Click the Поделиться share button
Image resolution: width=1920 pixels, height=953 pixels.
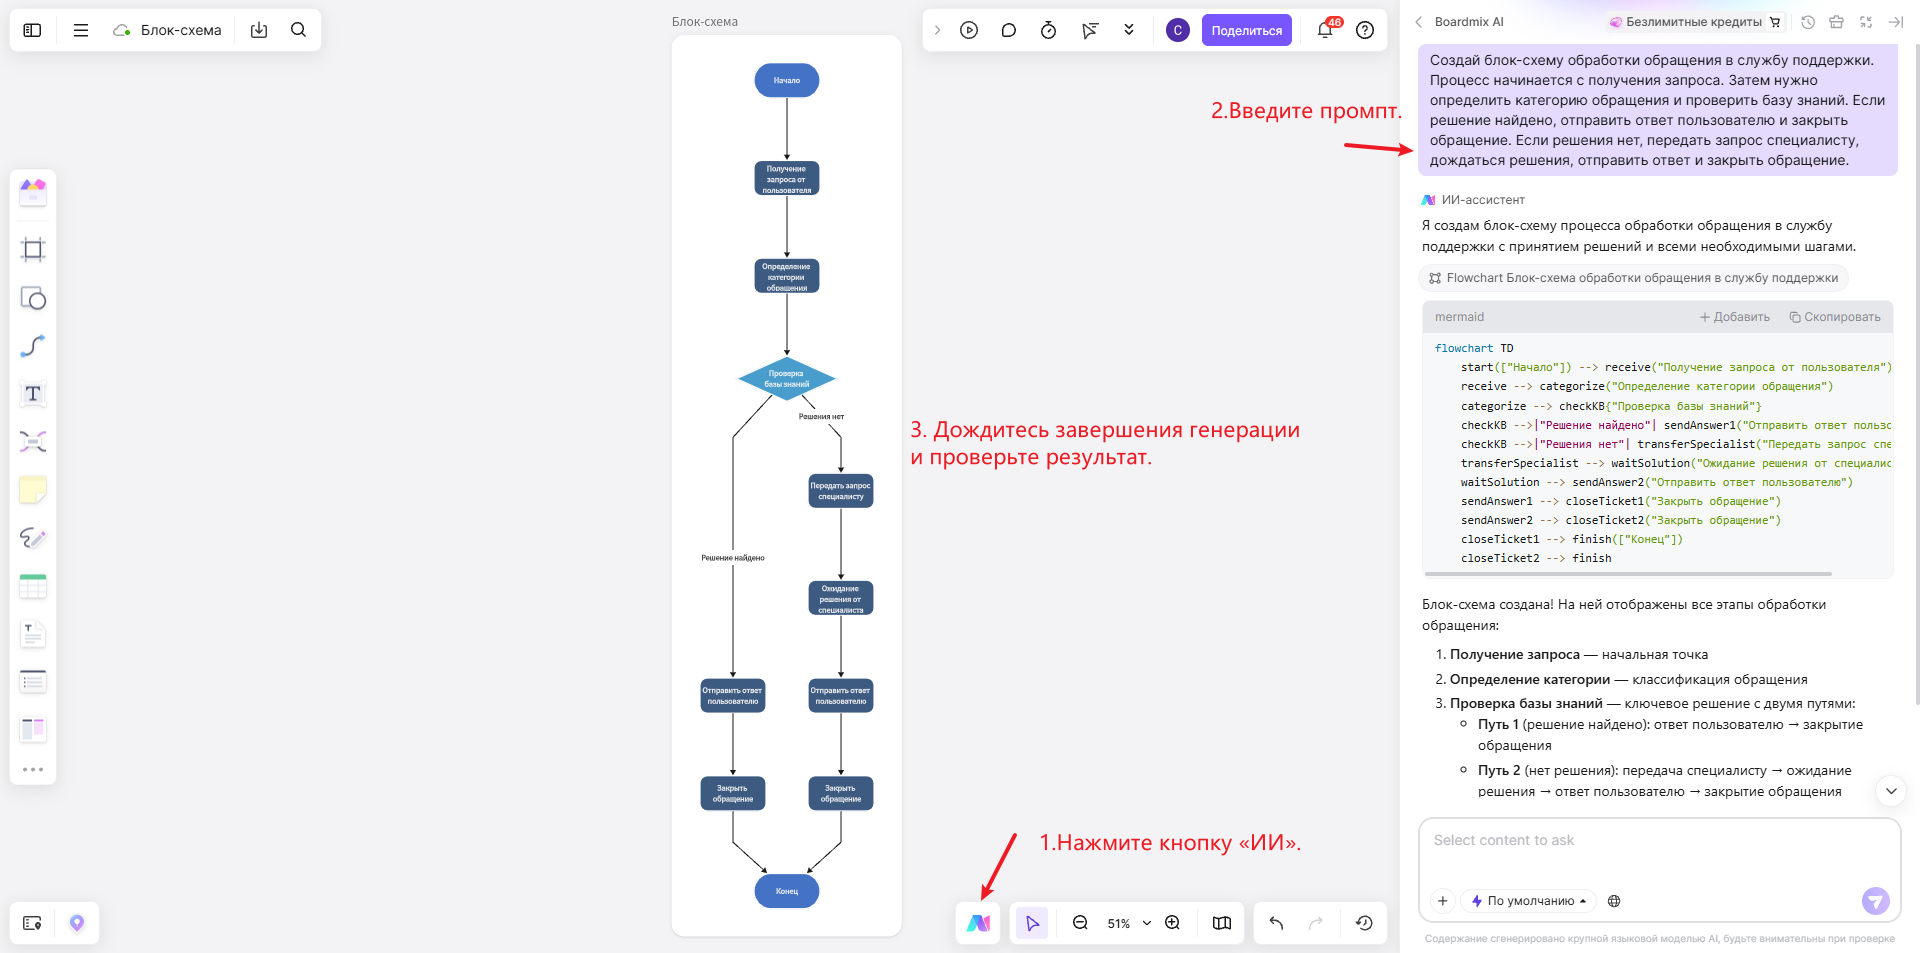click(1246, 30)
